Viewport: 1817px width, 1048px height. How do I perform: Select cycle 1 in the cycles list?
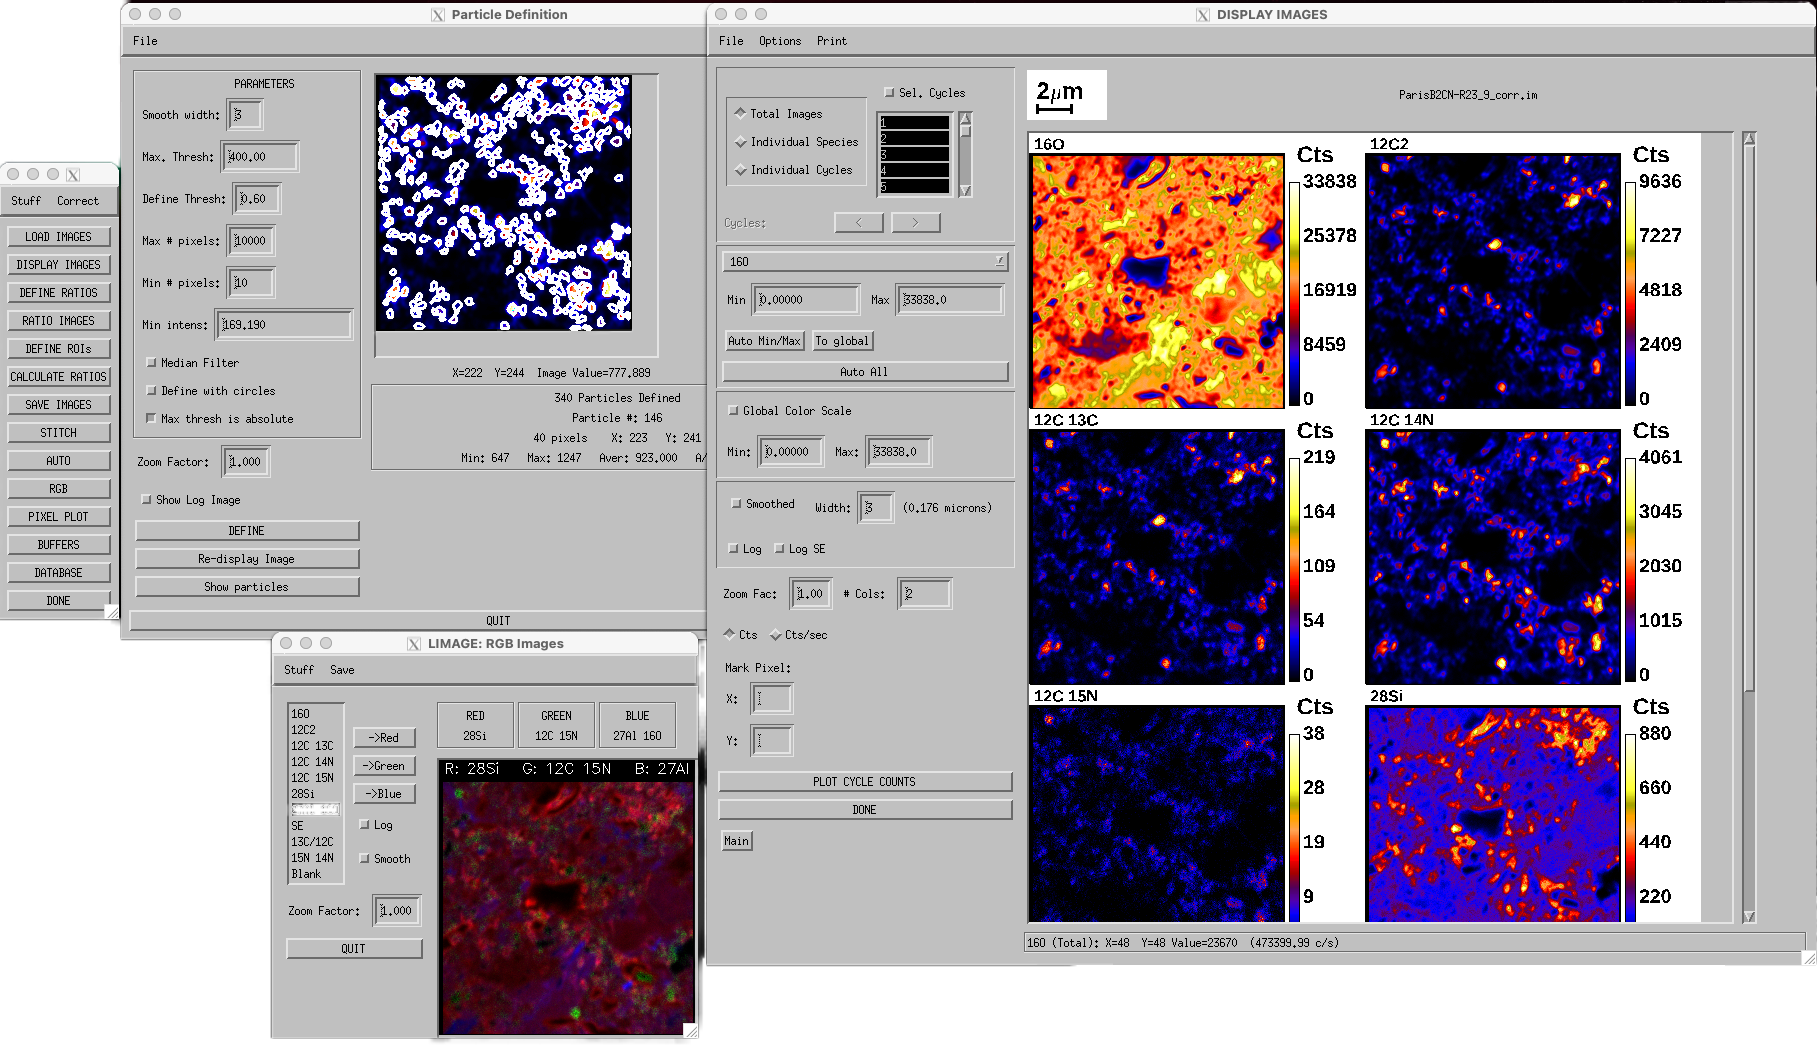coord(913,123)
